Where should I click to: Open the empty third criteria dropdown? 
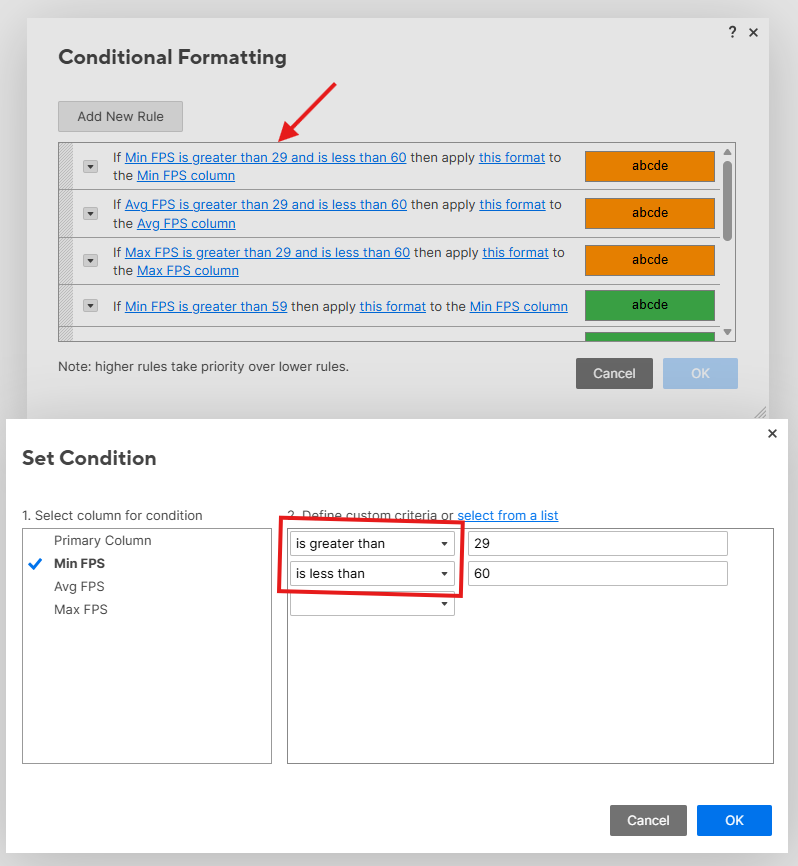(x=372, y=604)
